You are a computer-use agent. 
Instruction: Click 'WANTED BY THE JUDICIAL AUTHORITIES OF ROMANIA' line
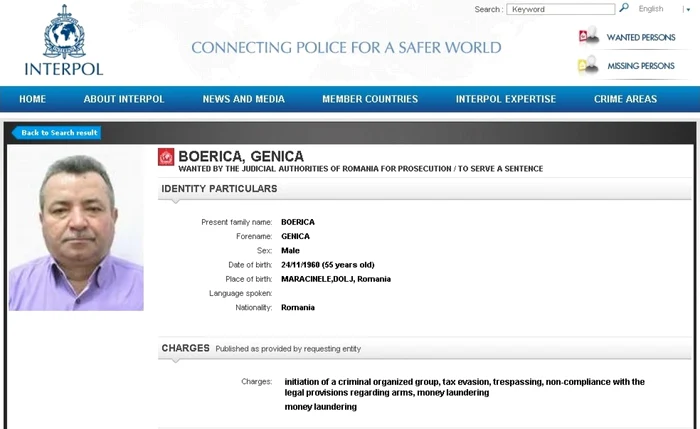361,169
